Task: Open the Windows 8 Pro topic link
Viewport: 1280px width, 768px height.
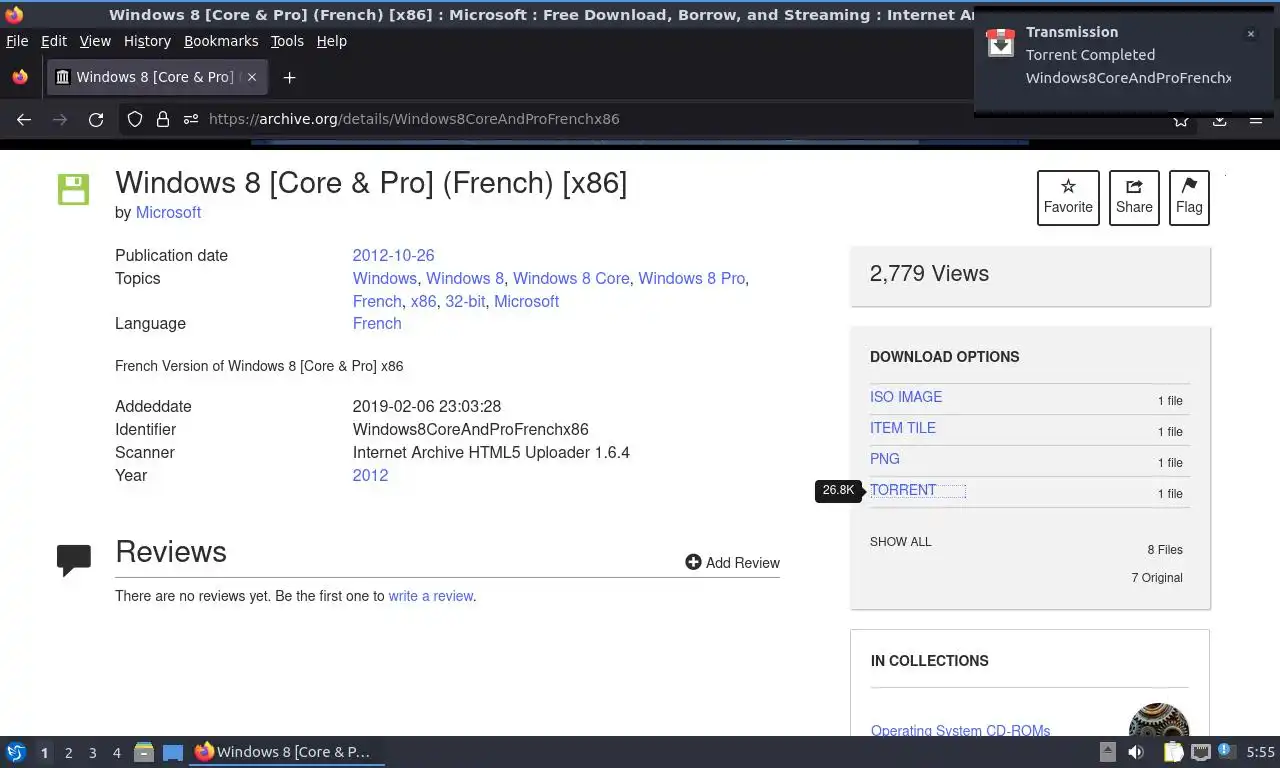Action: coord(691,278)
